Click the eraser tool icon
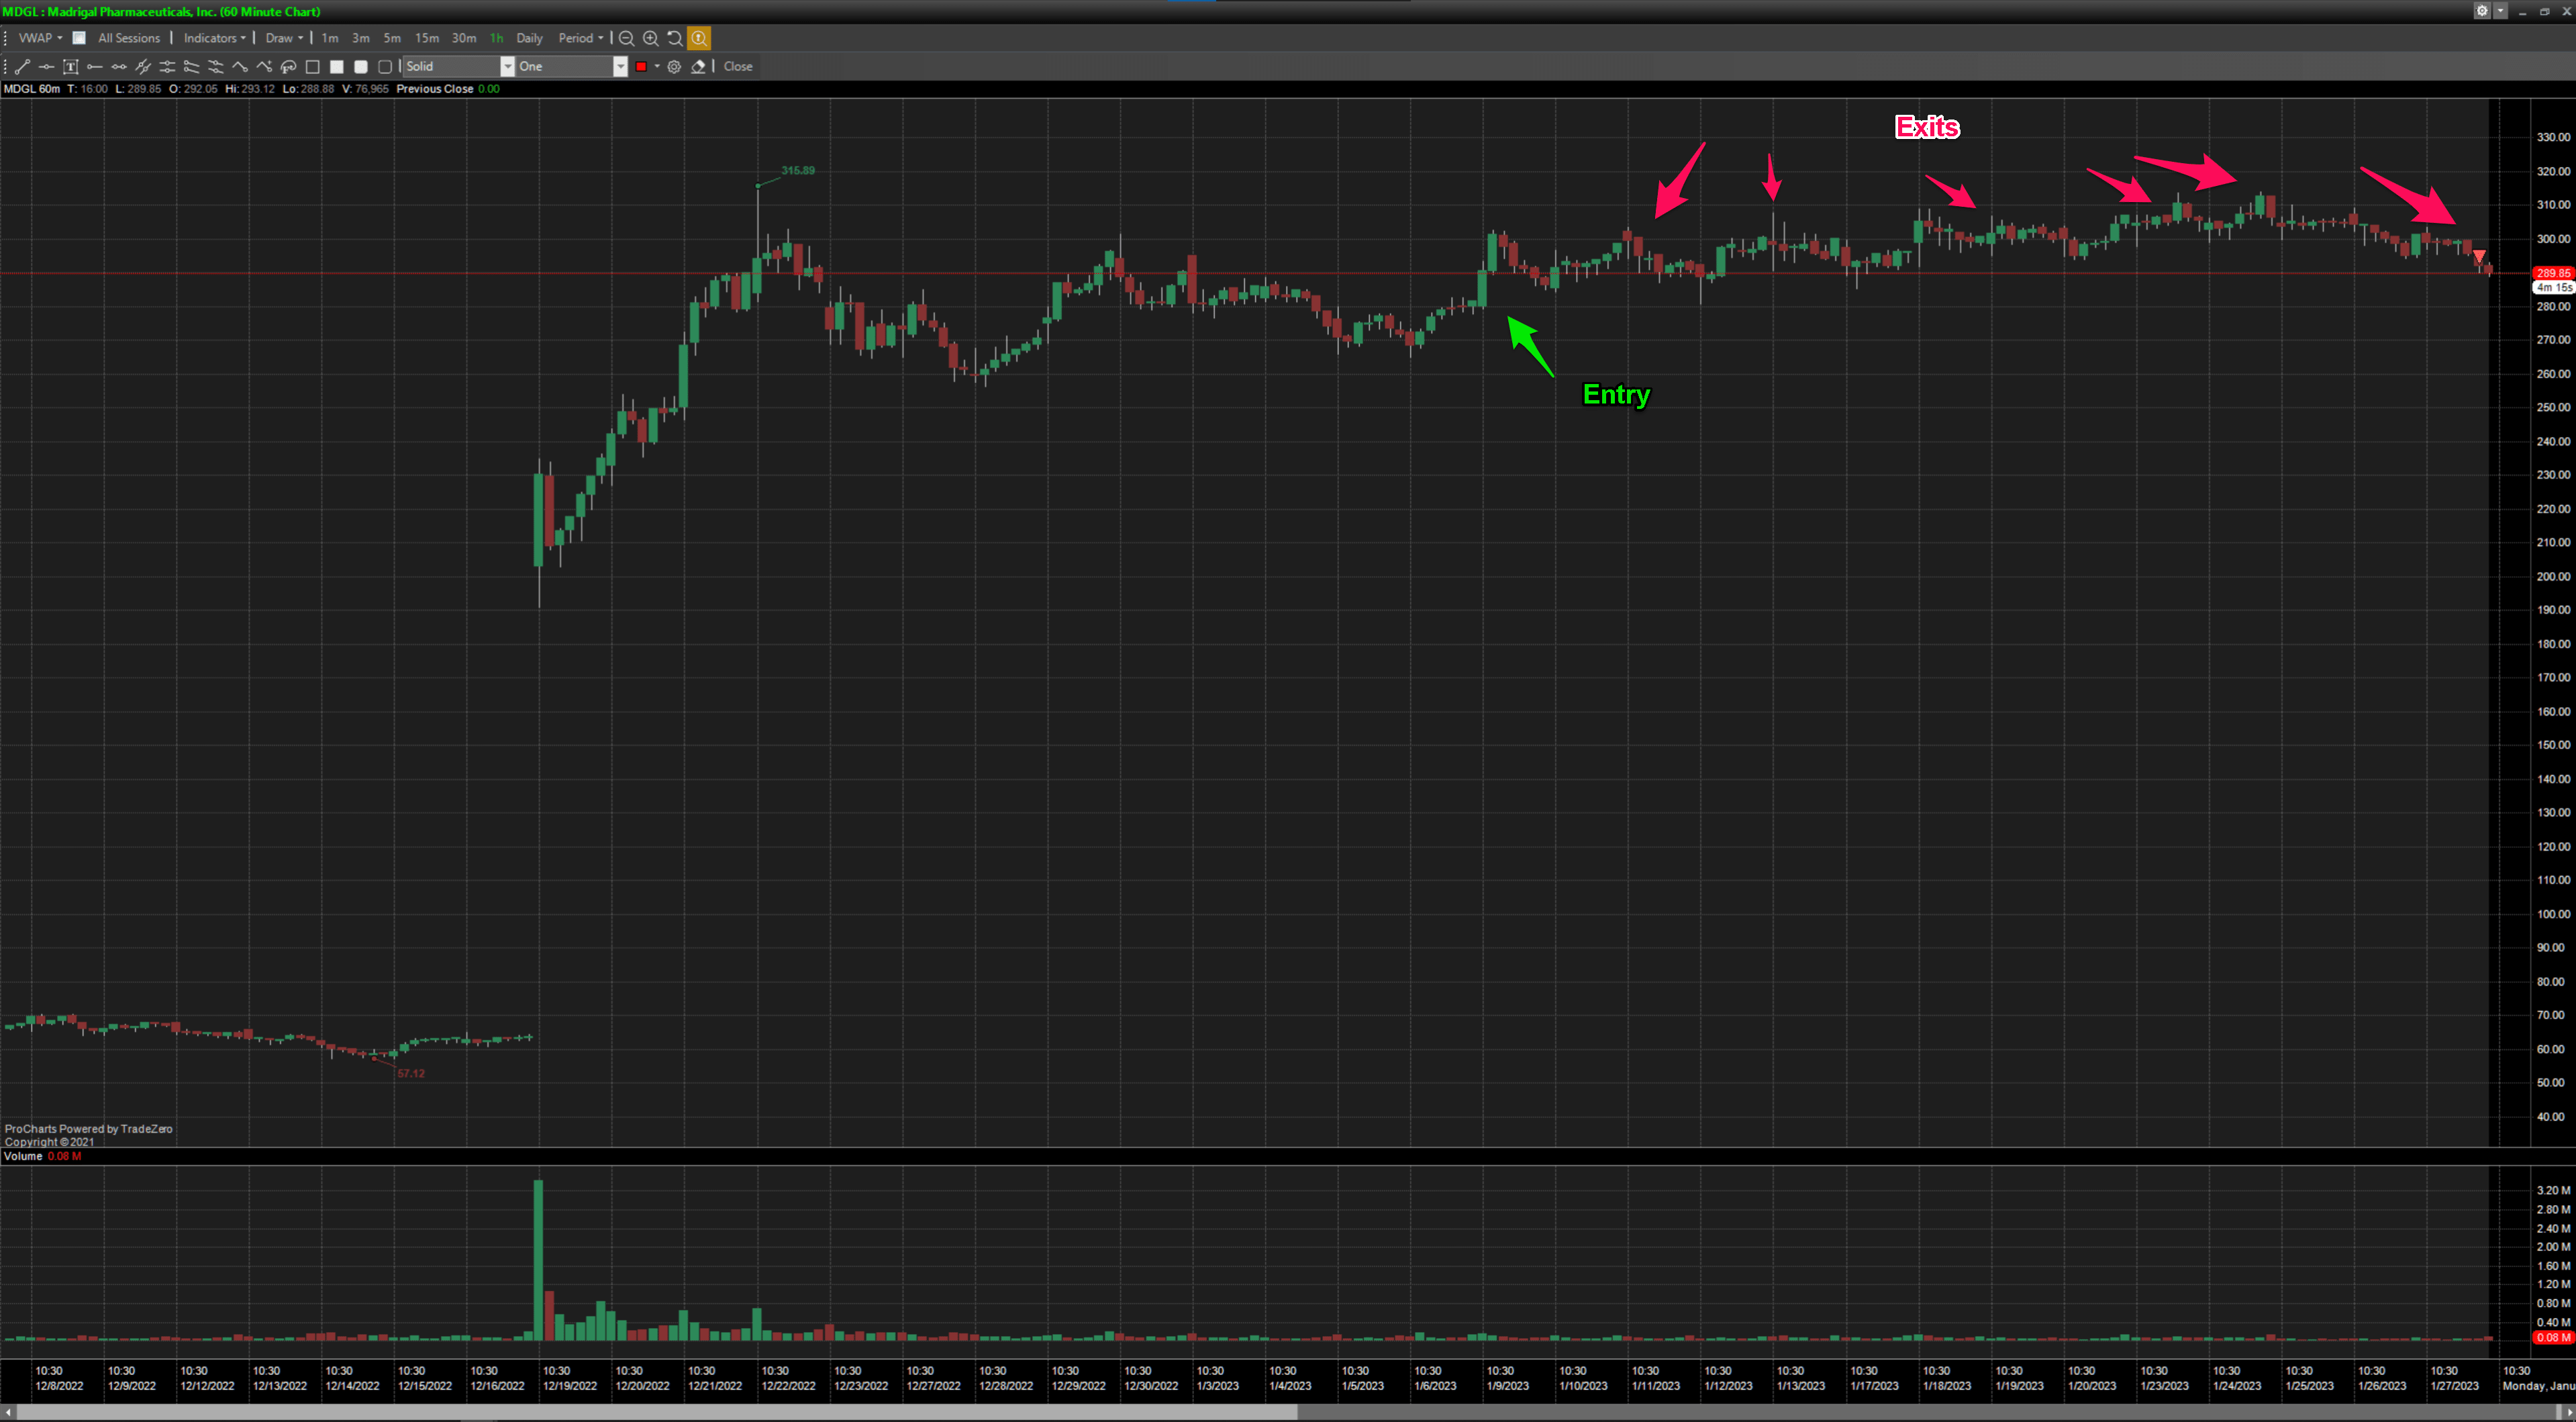 [x=698, y=67]
